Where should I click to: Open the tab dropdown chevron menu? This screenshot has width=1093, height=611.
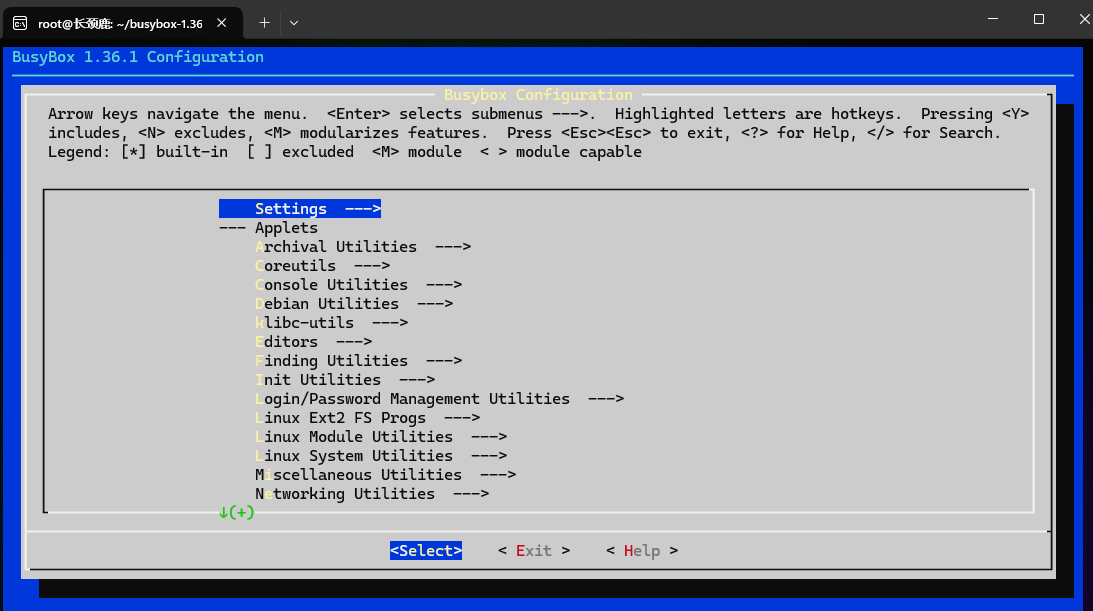[294, 22]
